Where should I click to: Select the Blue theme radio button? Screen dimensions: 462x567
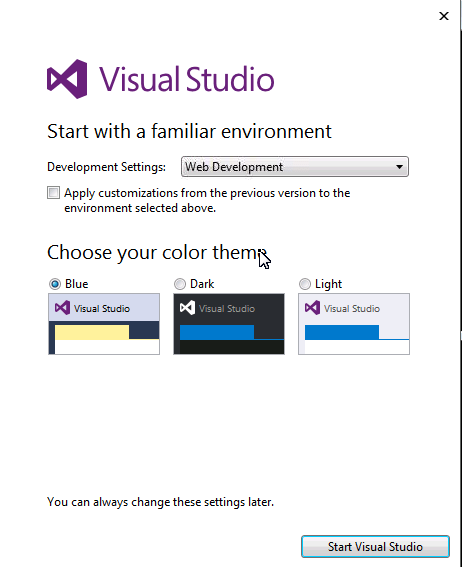pos(55,284)
